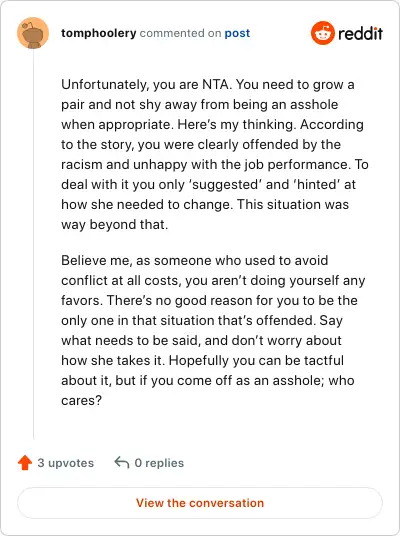This screenshot has width=400, height=536.
Task: Click the Reddit Snoo logo circle
Action: pos(322,33)
